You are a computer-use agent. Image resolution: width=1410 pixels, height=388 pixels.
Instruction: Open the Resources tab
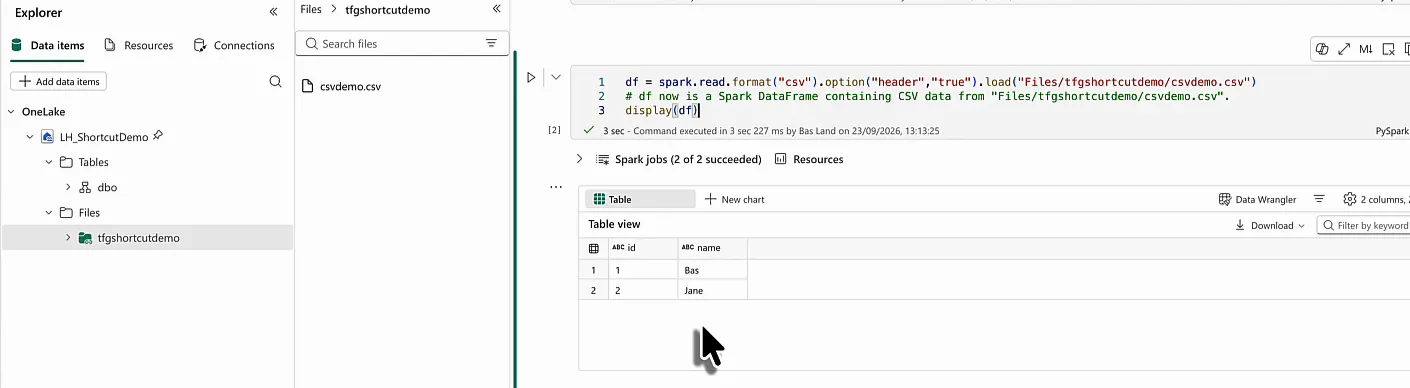click(139, 45)
